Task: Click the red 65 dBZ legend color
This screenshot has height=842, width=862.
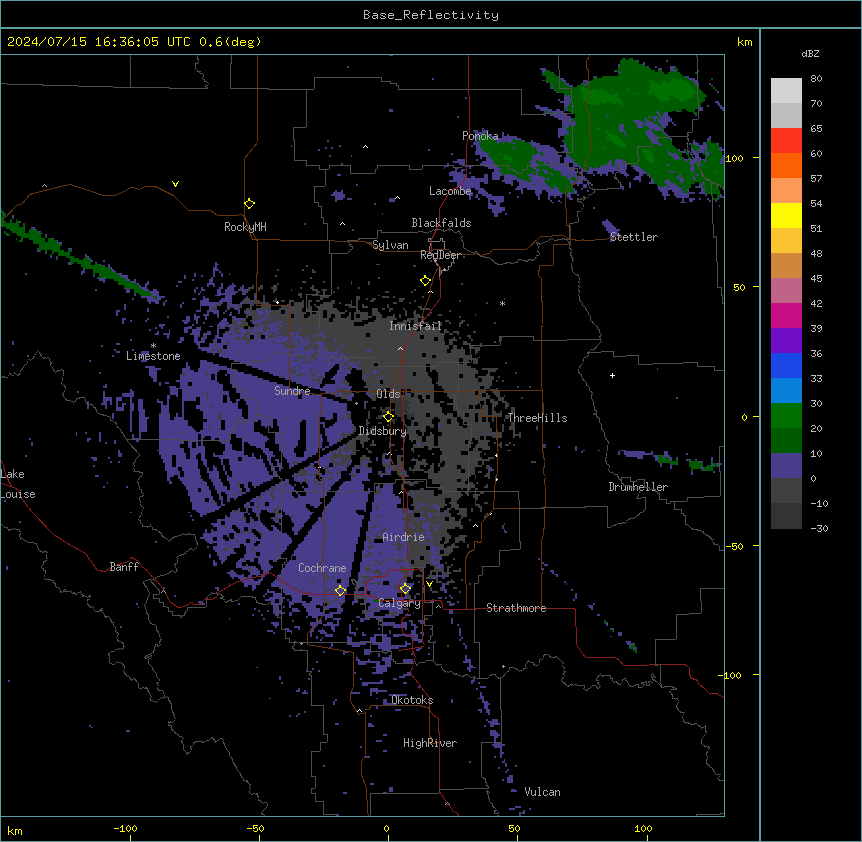Action: pos(786,141)
